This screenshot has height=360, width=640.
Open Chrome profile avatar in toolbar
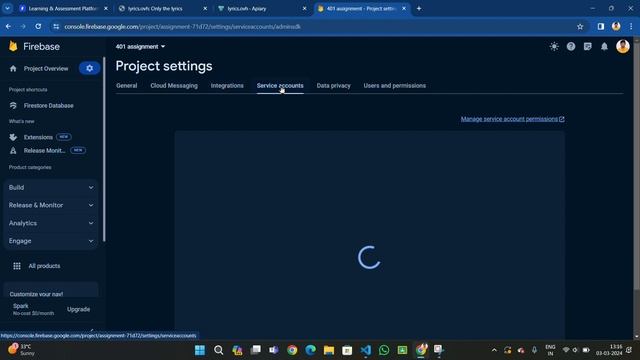616,27
